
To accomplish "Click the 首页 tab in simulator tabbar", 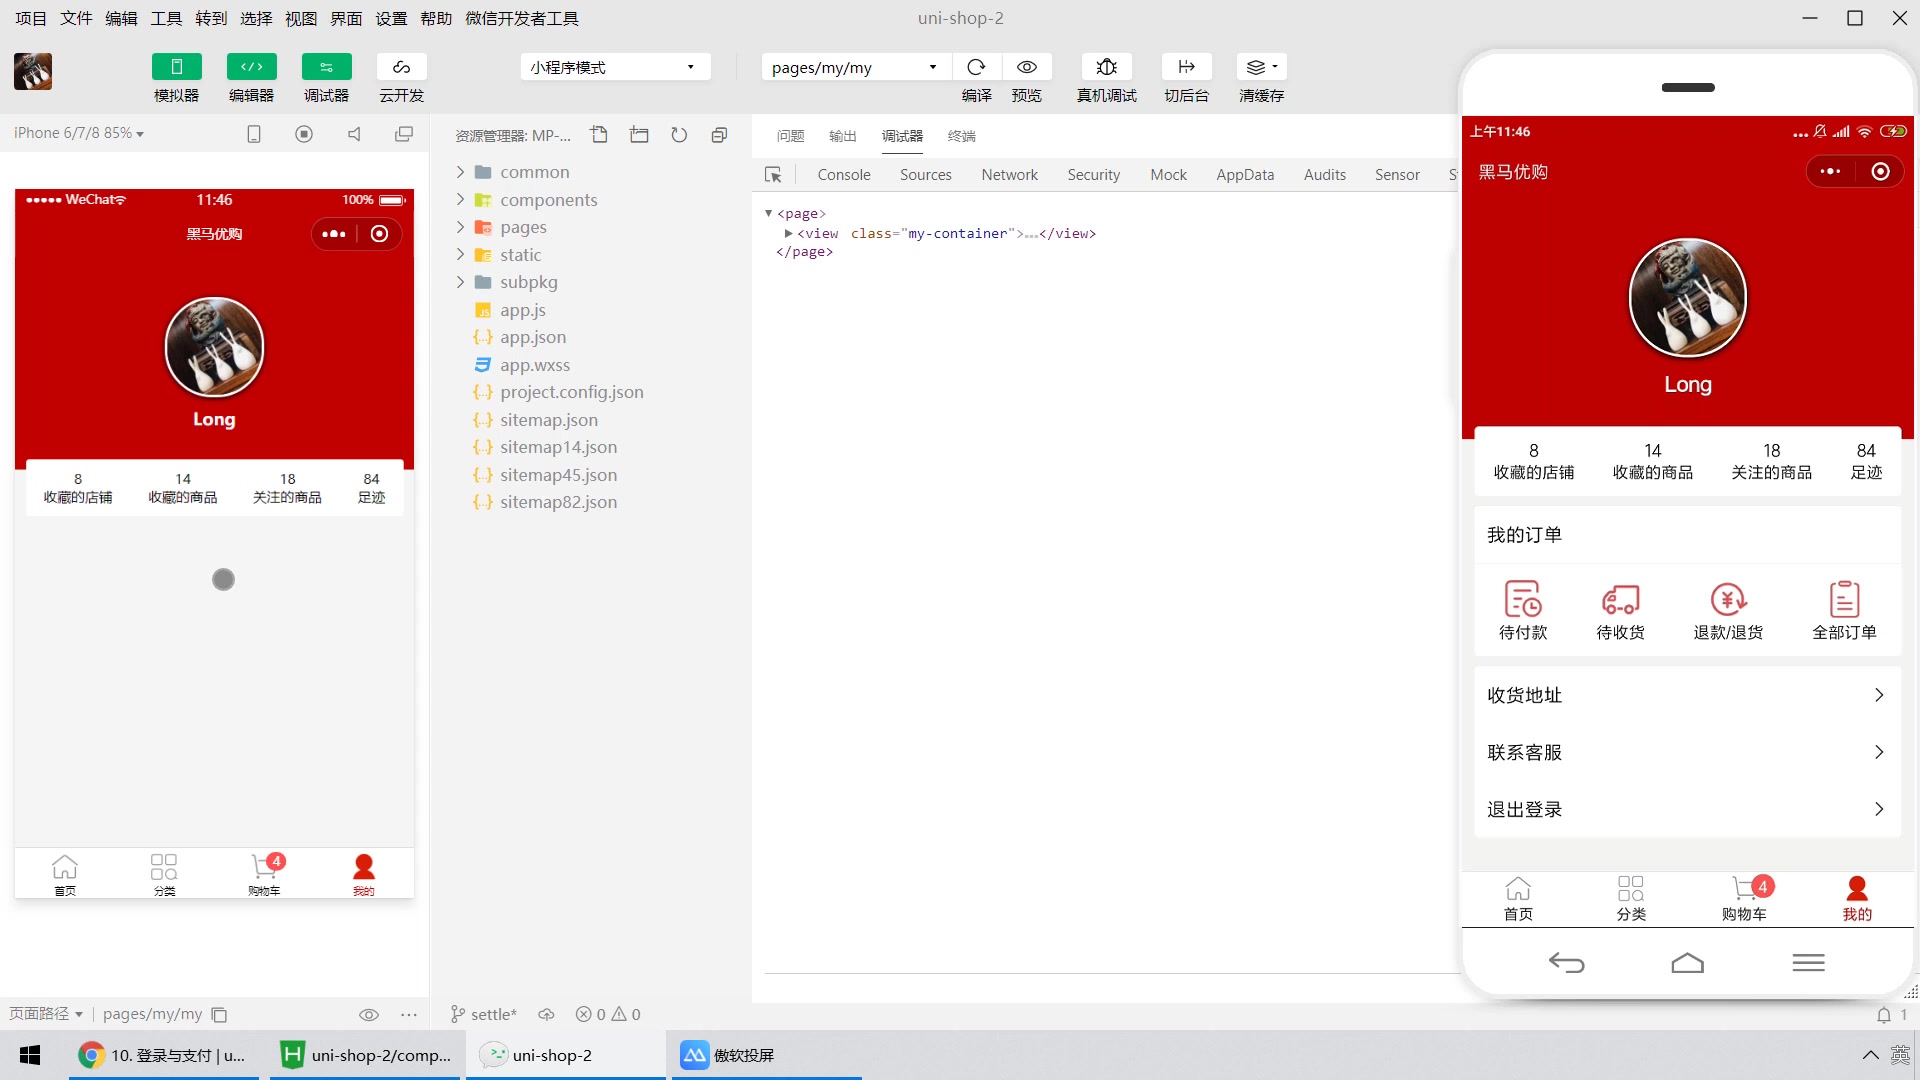I will (x=65, y=874).
